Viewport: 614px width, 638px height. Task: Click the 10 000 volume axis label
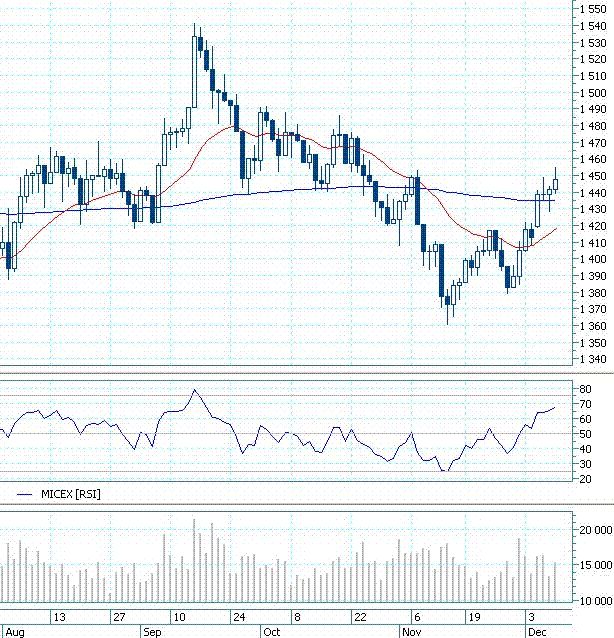596,601
